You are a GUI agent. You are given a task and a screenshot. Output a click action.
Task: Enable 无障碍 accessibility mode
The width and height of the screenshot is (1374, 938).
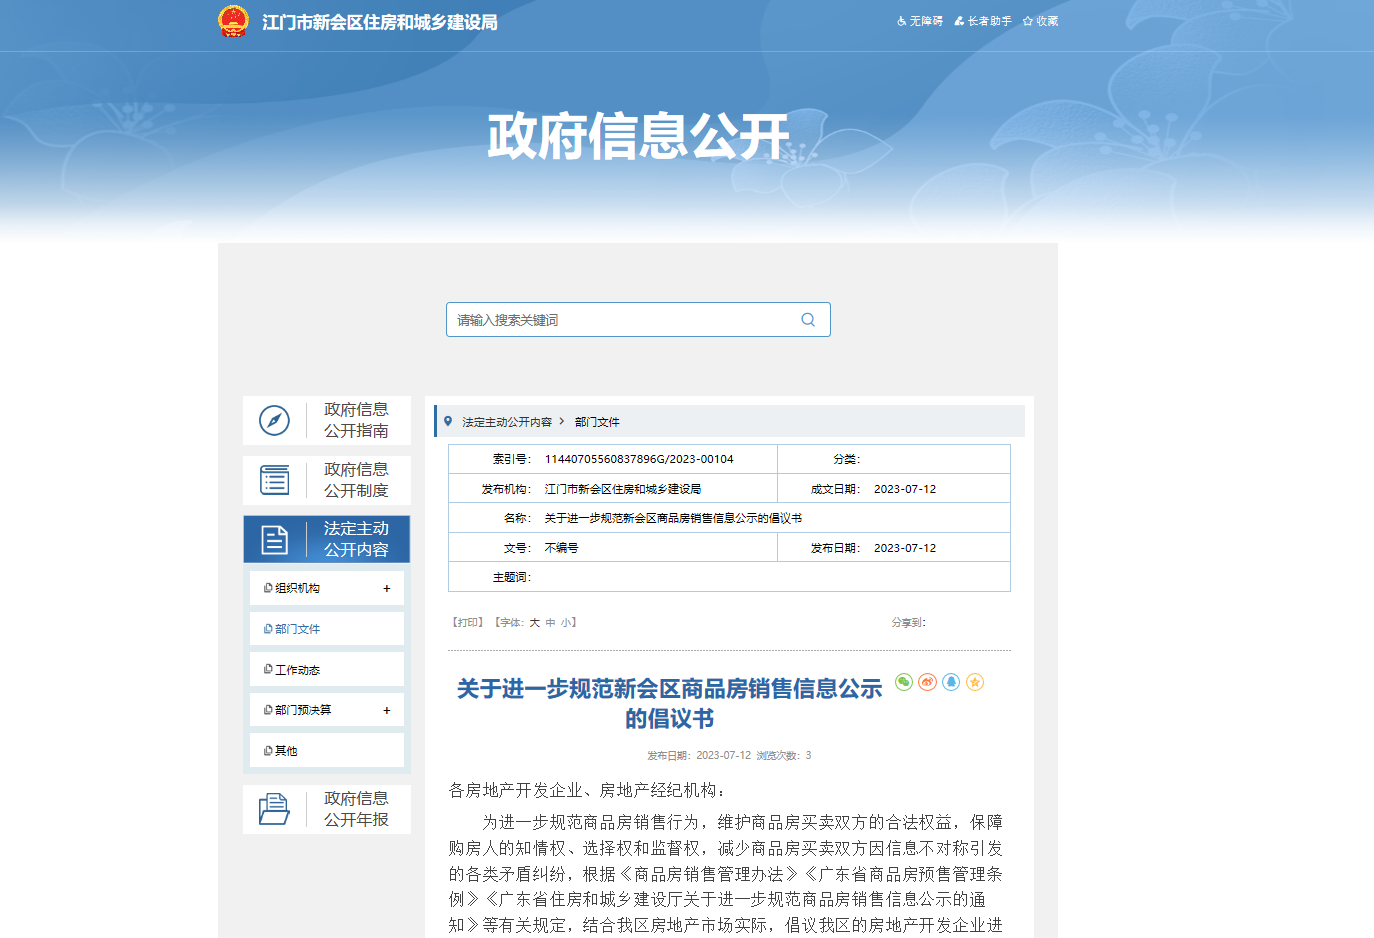pyautogui.click(x=920, y=21)
